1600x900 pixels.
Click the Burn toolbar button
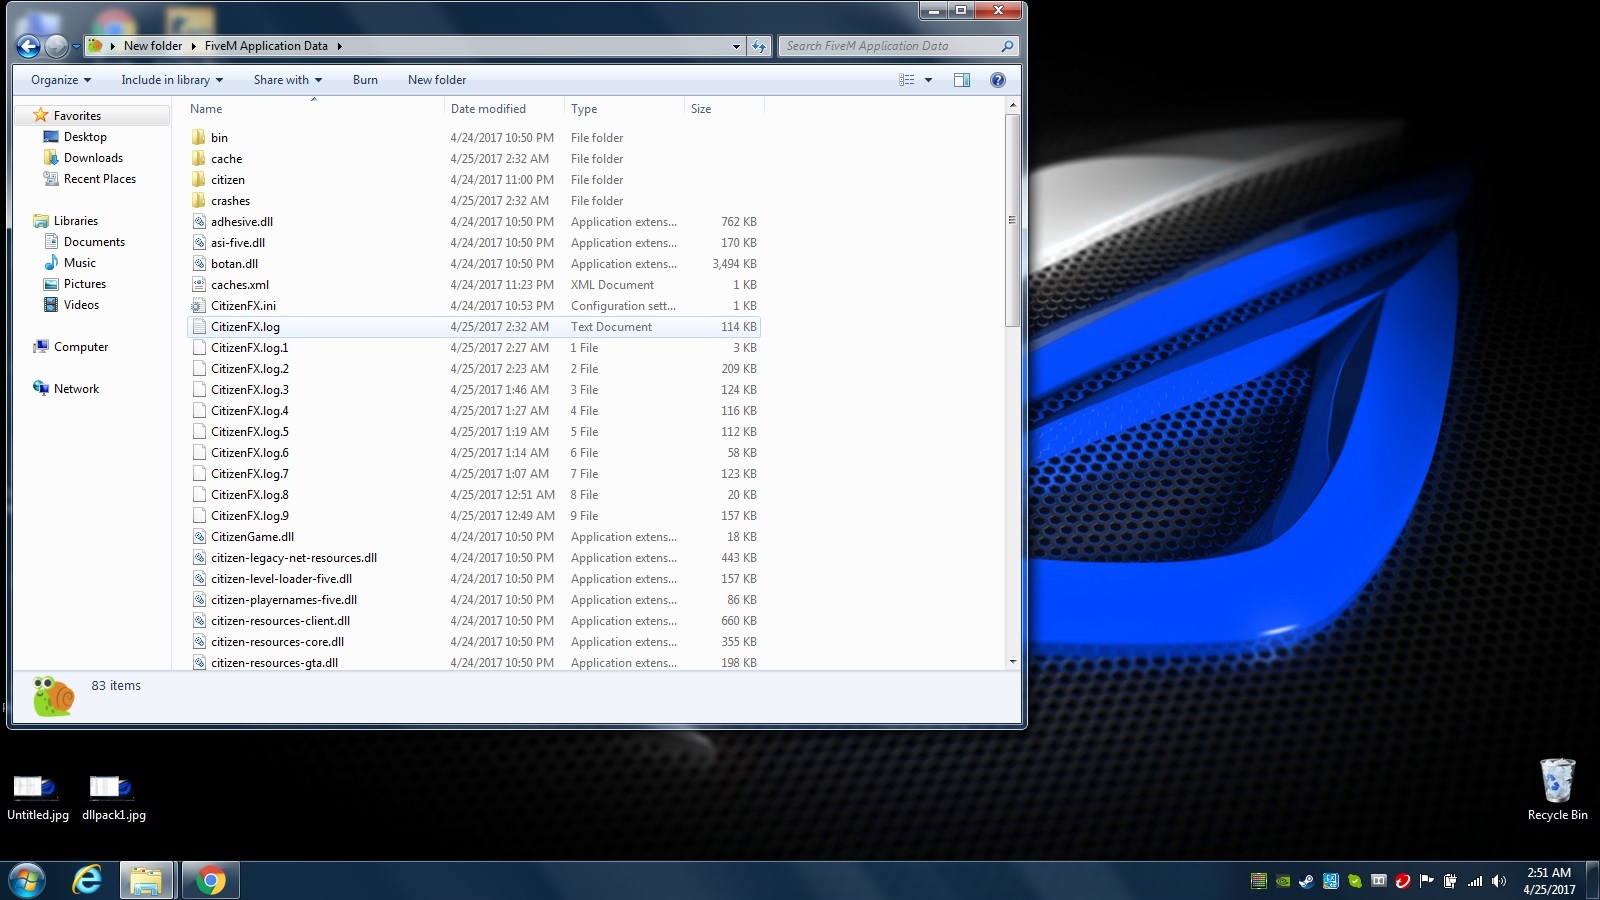(x=365, y=80)
